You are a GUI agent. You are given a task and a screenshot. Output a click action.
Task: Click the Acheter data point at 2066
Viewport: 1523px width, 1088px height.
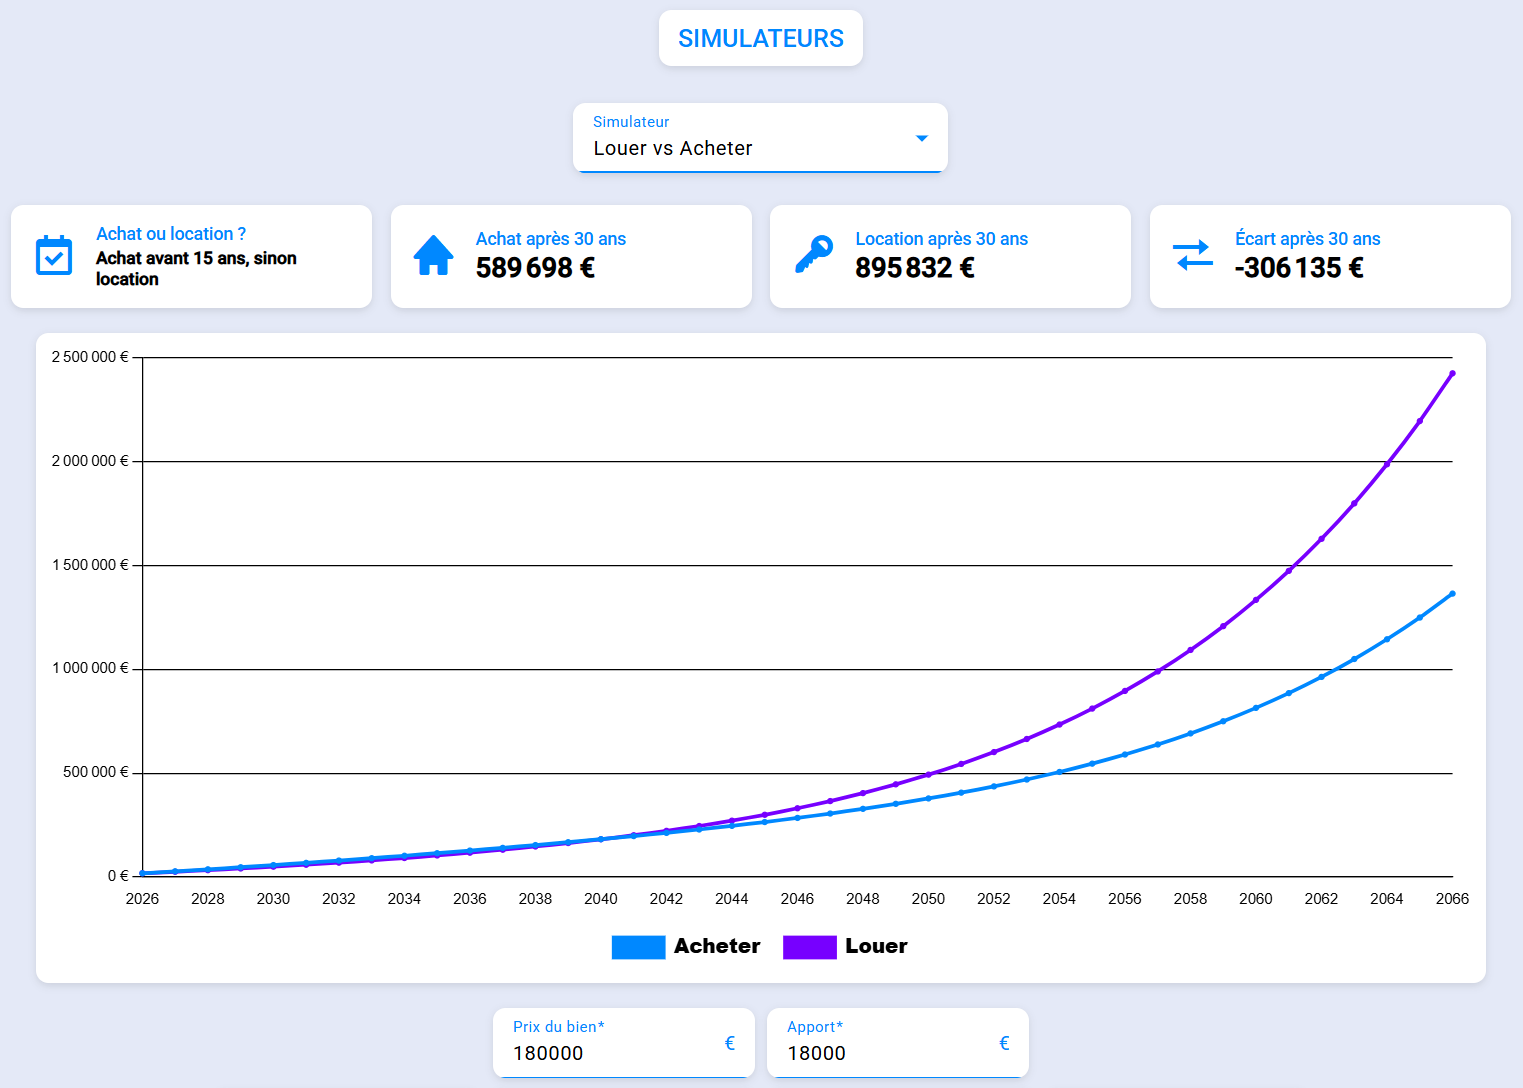[x=1452, y=593]
